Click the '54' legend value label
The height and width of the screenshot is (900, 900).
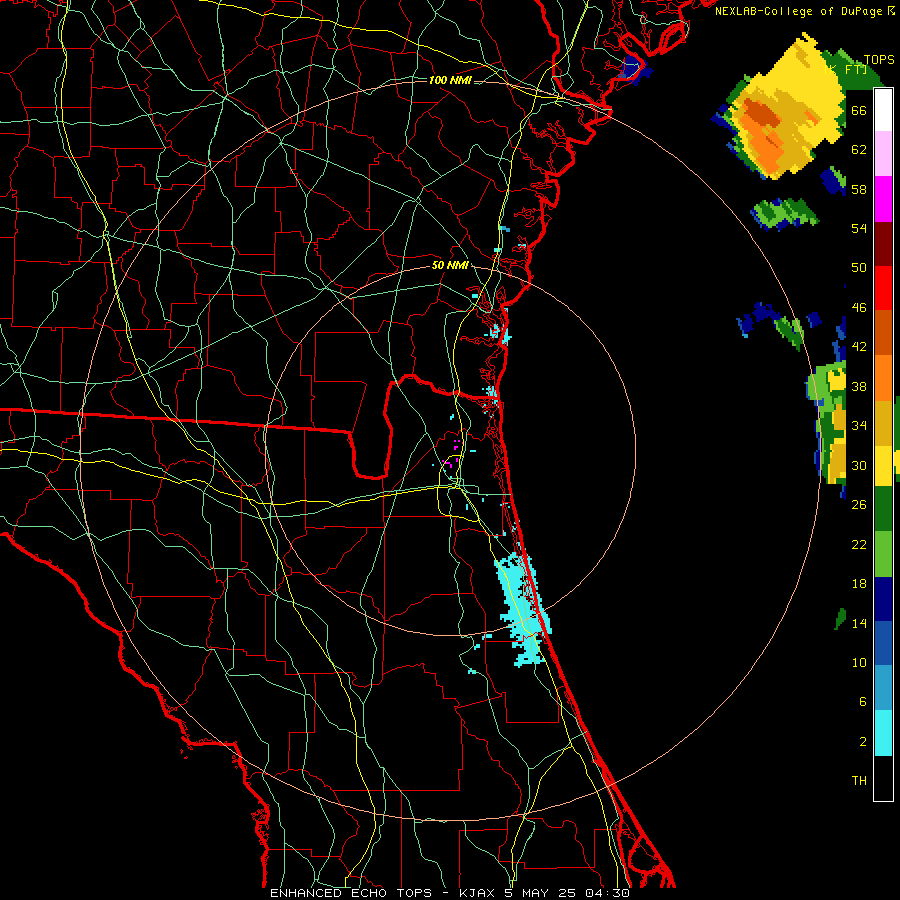click(859, 228)
